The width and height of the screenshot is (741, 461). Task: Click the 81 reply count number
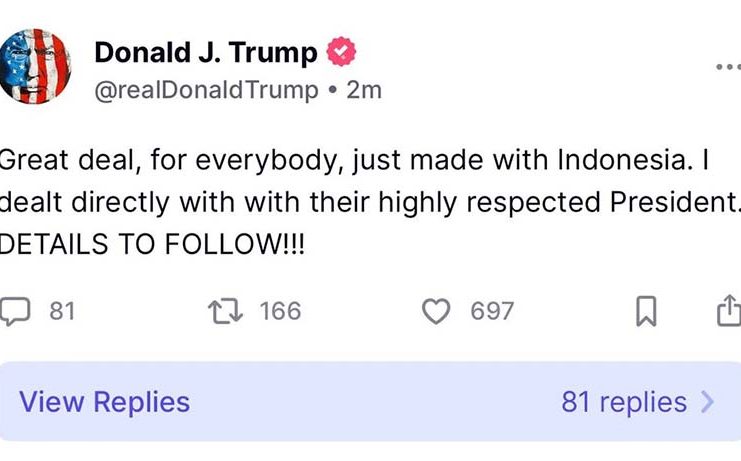coord(62,312)
